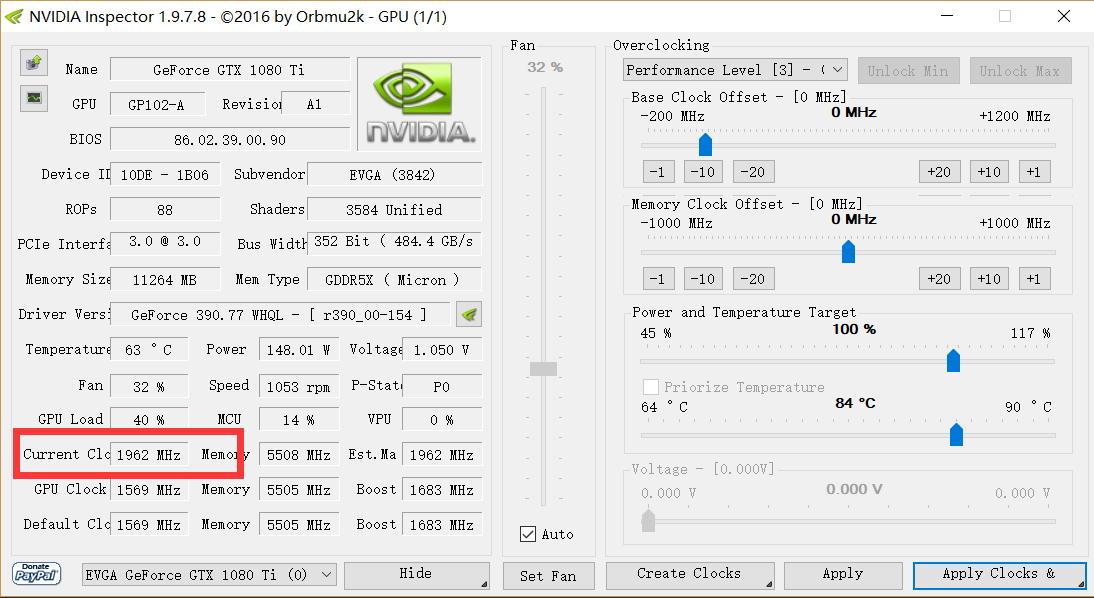The height and width of the screenshot is (598, 1094).
Task: Click the PayPal Donate icon
Action: (37, 574)
